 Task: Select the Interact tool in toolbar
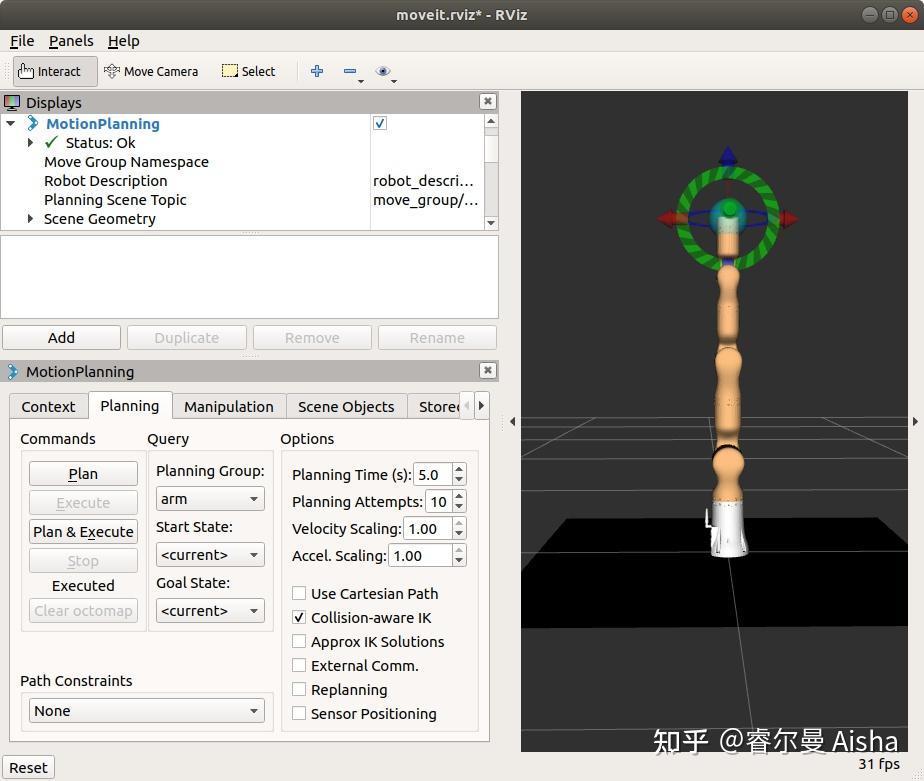[x=50, y=71]
